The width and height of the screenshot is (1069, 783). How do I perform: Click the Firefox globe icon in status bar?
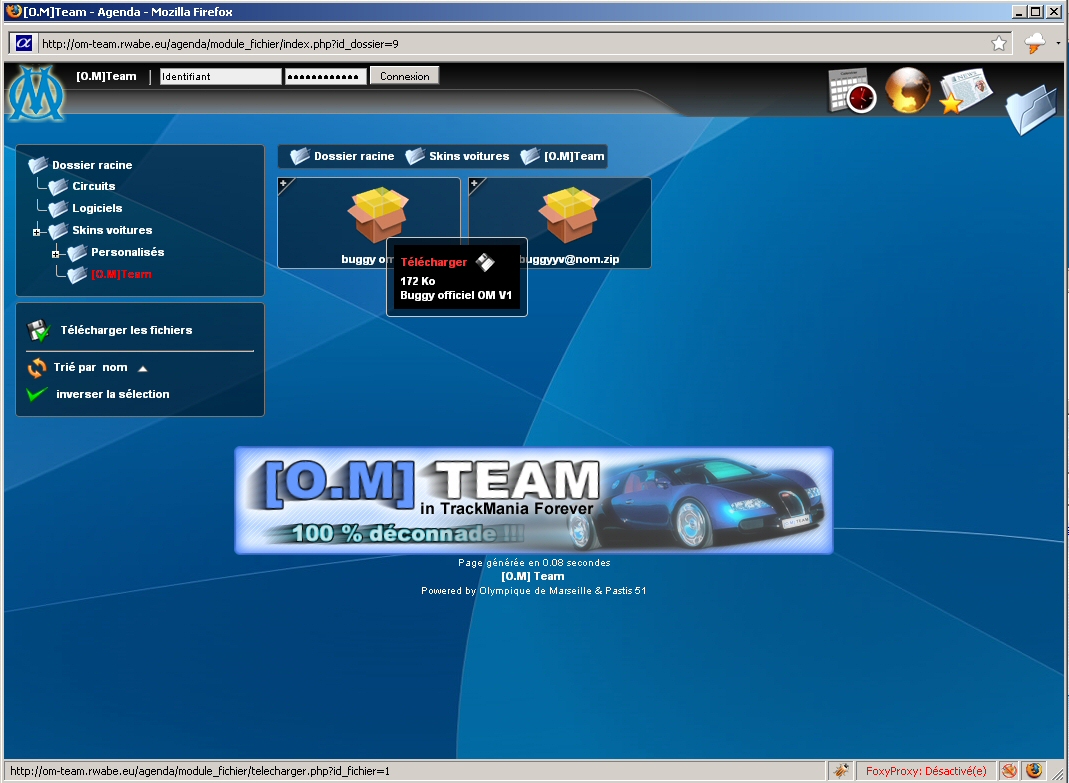click(1034, 771)
